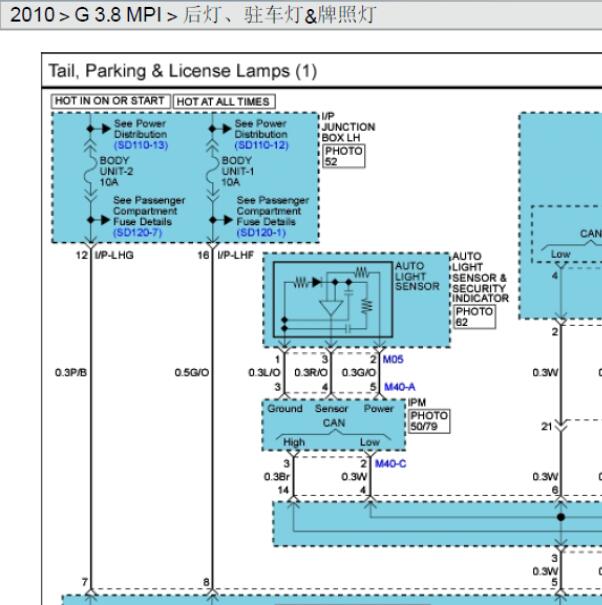Select the BODY UNIT-2 10A fuse symbol

pyautogui.click(x=91, y=170)
